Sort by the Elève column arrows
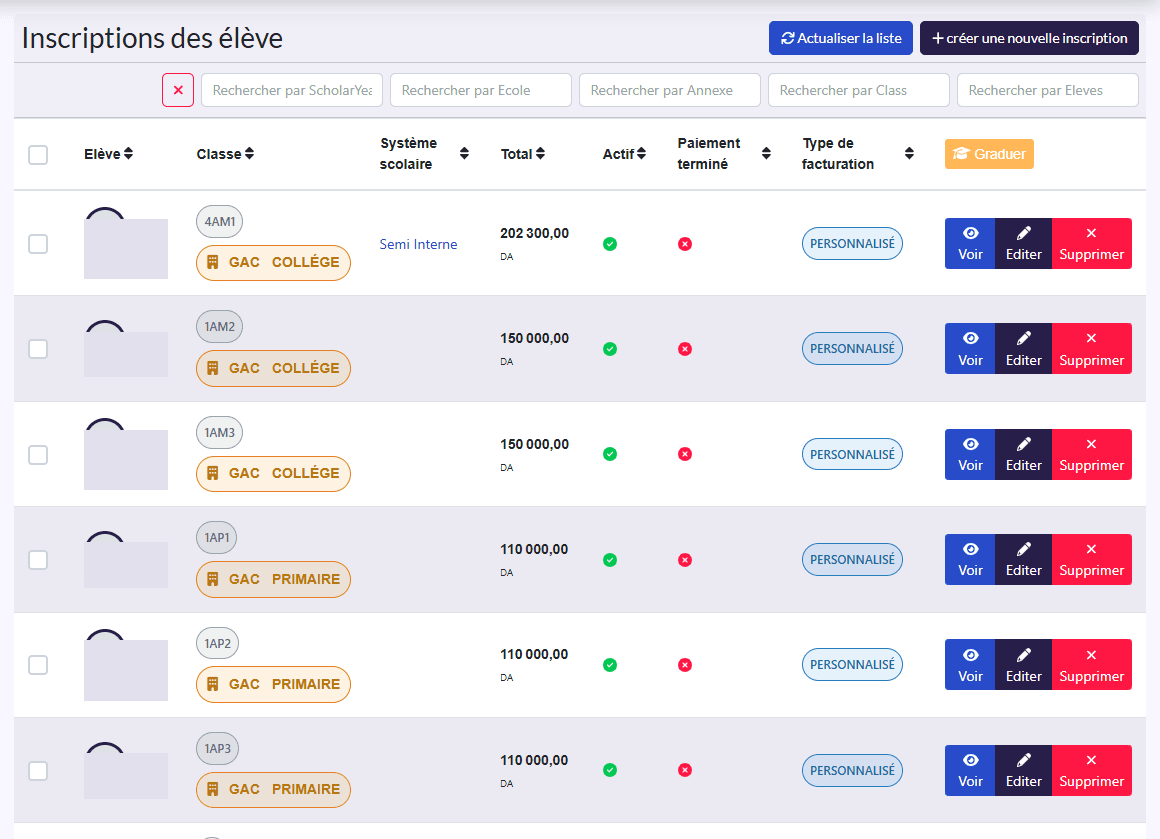The image size is (1160, 839). 129,153
